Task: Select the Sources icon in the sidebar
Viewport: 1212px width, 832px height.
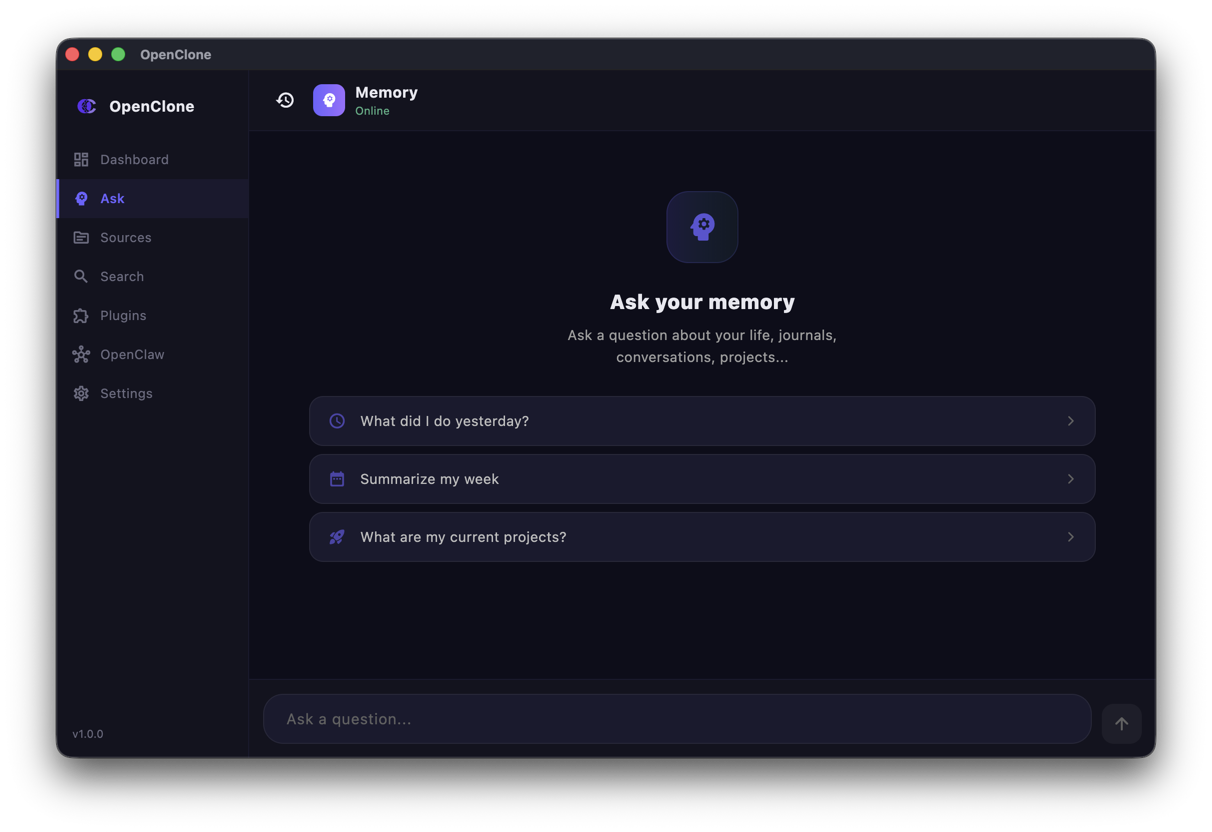Action: pyautogui.click(x=80, y=237)
